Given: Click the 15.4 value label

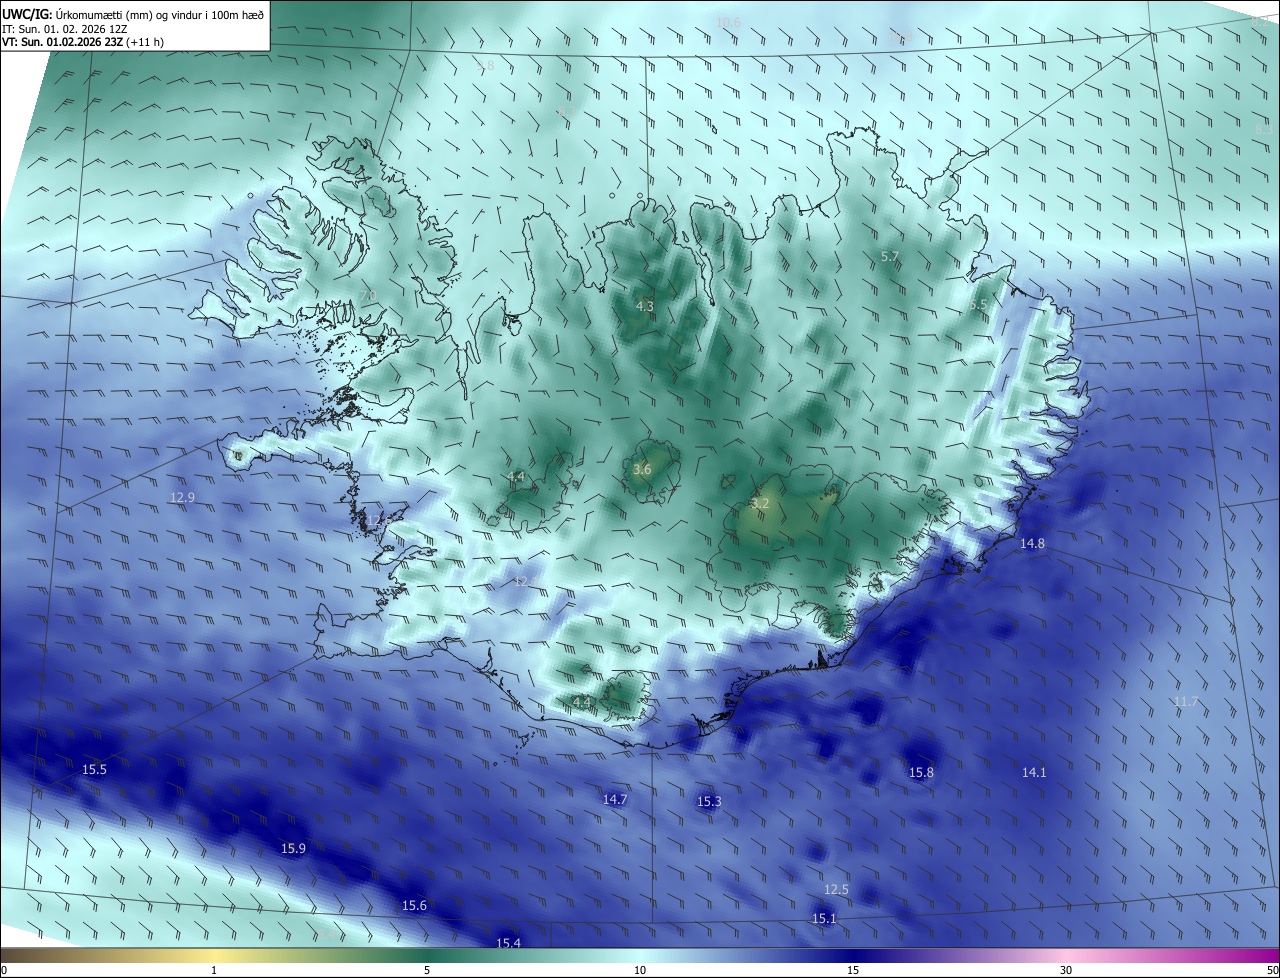Looking at the screenshot, I should (x=508, y=943).
